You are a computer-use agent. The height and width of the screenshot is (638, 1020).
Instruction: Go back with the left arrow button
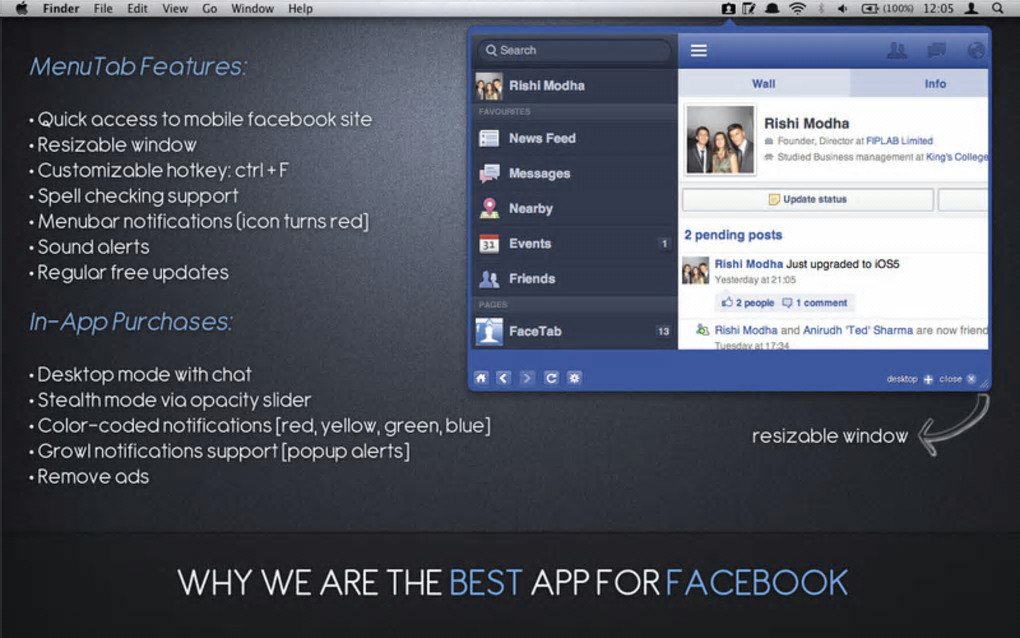click(503, 378)
